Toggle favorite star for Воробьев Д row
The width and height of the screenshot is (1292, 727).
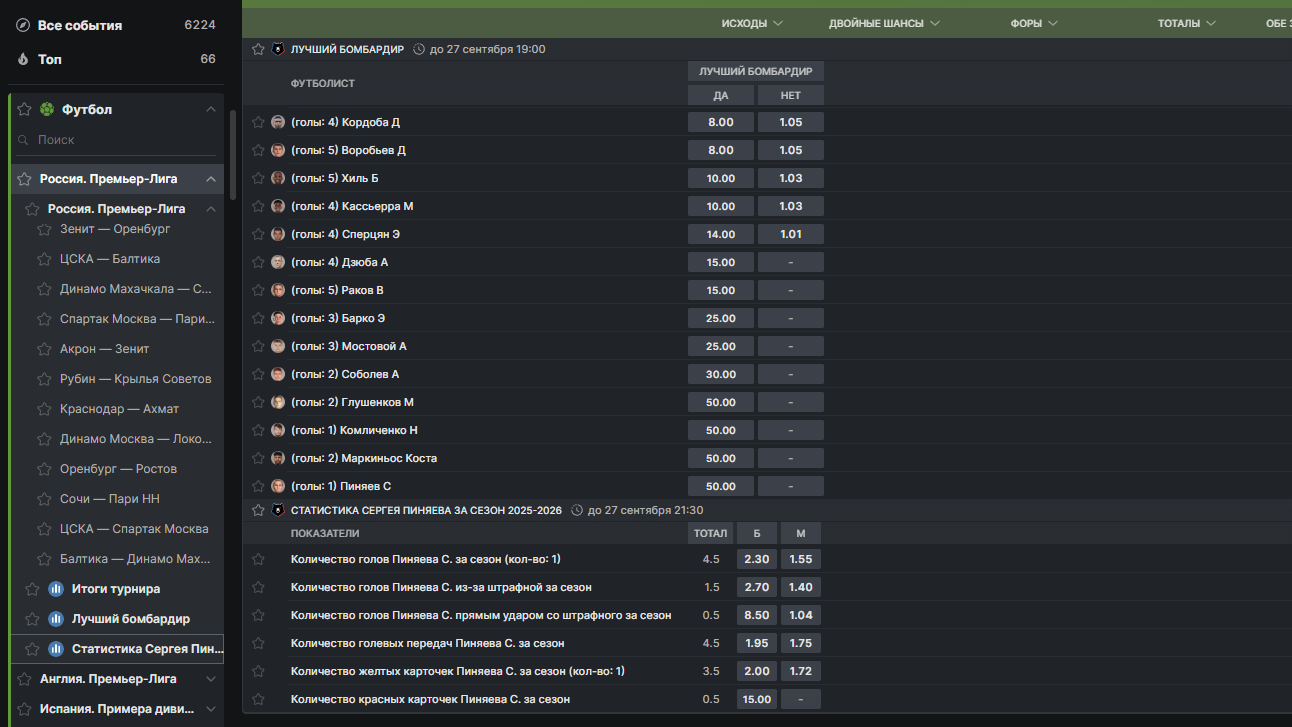pyautogui.click(x=258, y=150)
